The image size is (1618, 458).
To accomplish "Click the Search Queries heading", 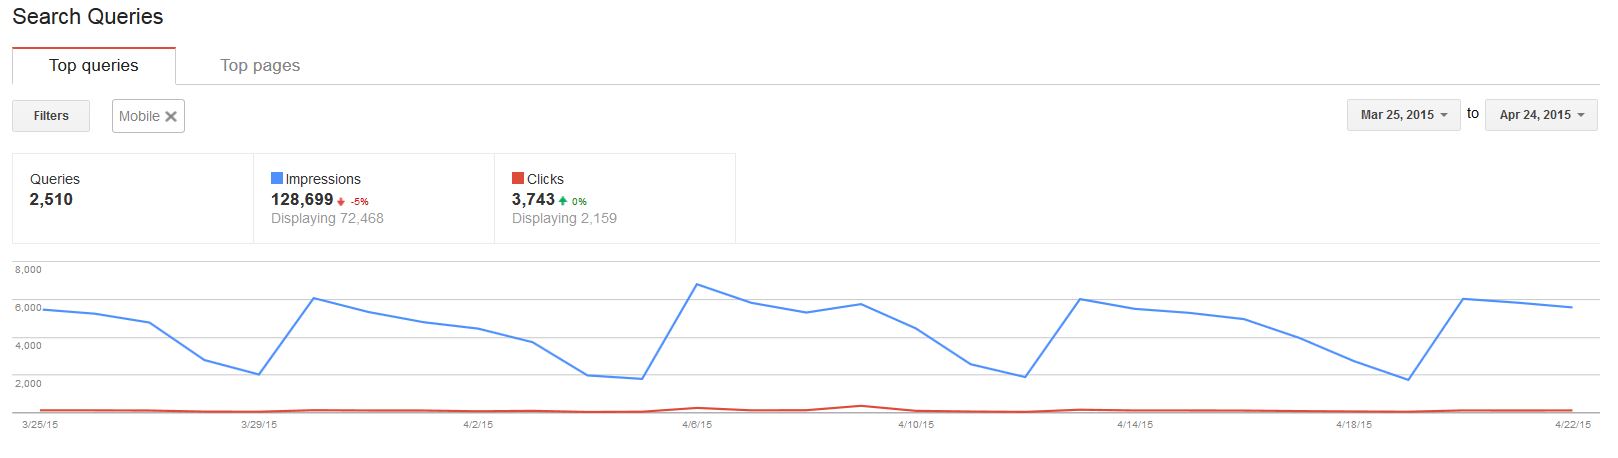I will point(88,17).
